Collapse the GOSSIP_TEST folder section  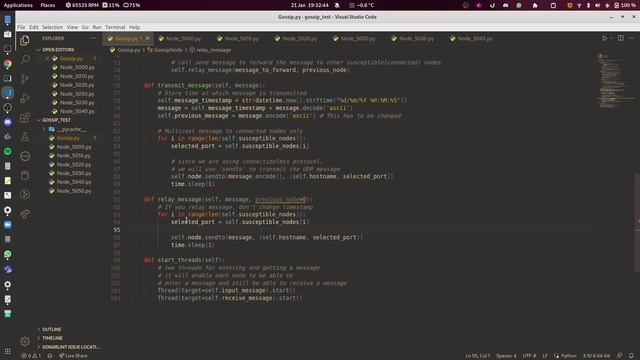(x=56, y=120)
